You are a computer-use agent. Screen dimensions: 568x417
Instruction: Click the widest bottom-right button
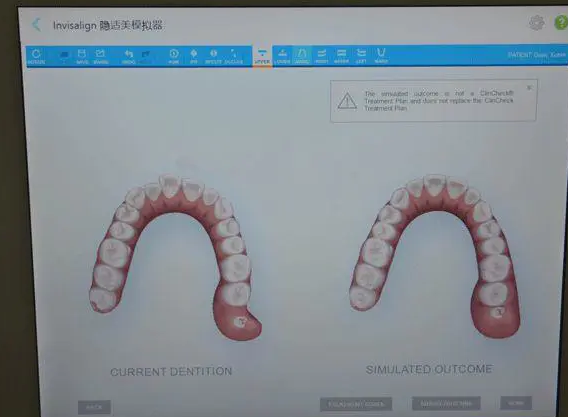click(x=356, y=404)
